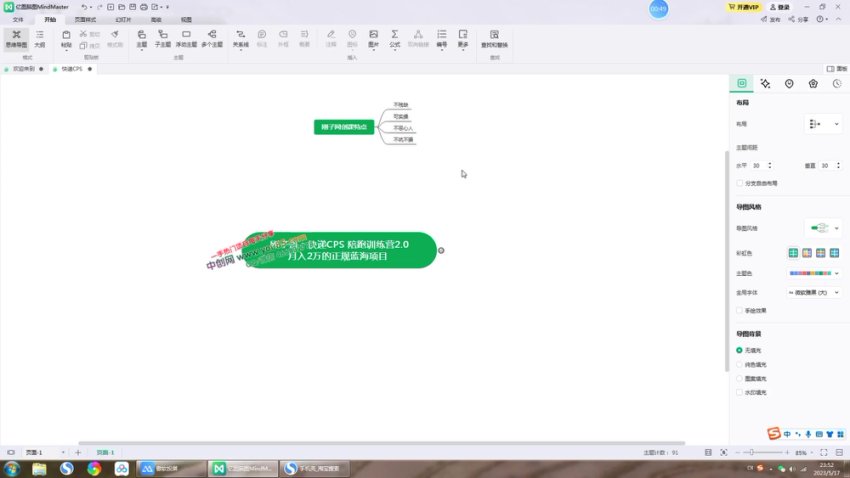This screenshot has height=478, width=850.
Task: Add a new page with plus button
Action: 78,452
